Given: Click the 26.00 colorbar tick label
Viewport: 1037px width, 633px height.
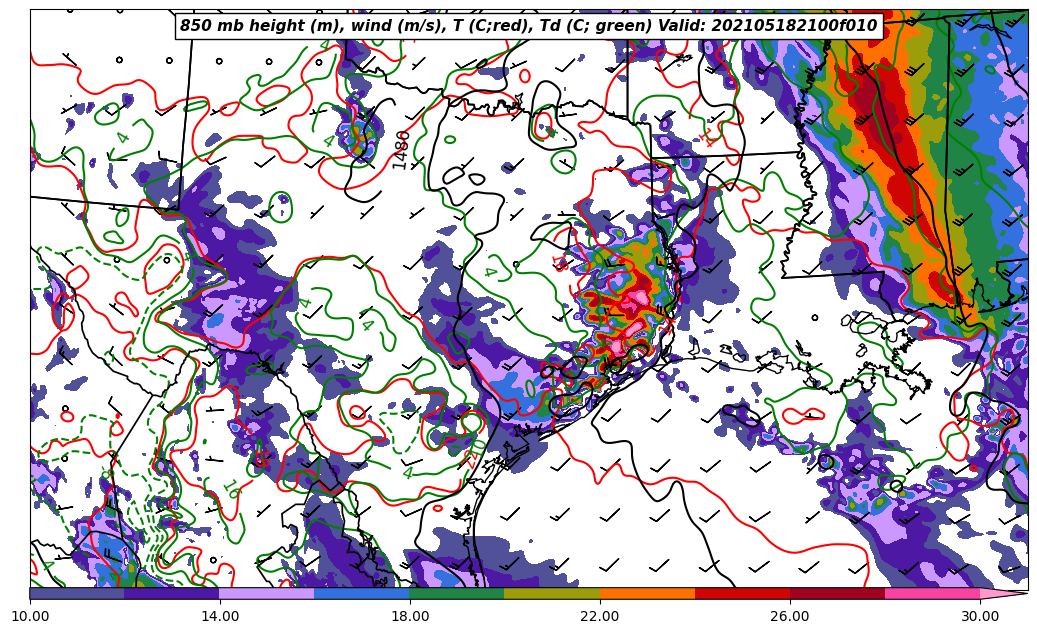Looking at the screenshot, I should [790, 616].
